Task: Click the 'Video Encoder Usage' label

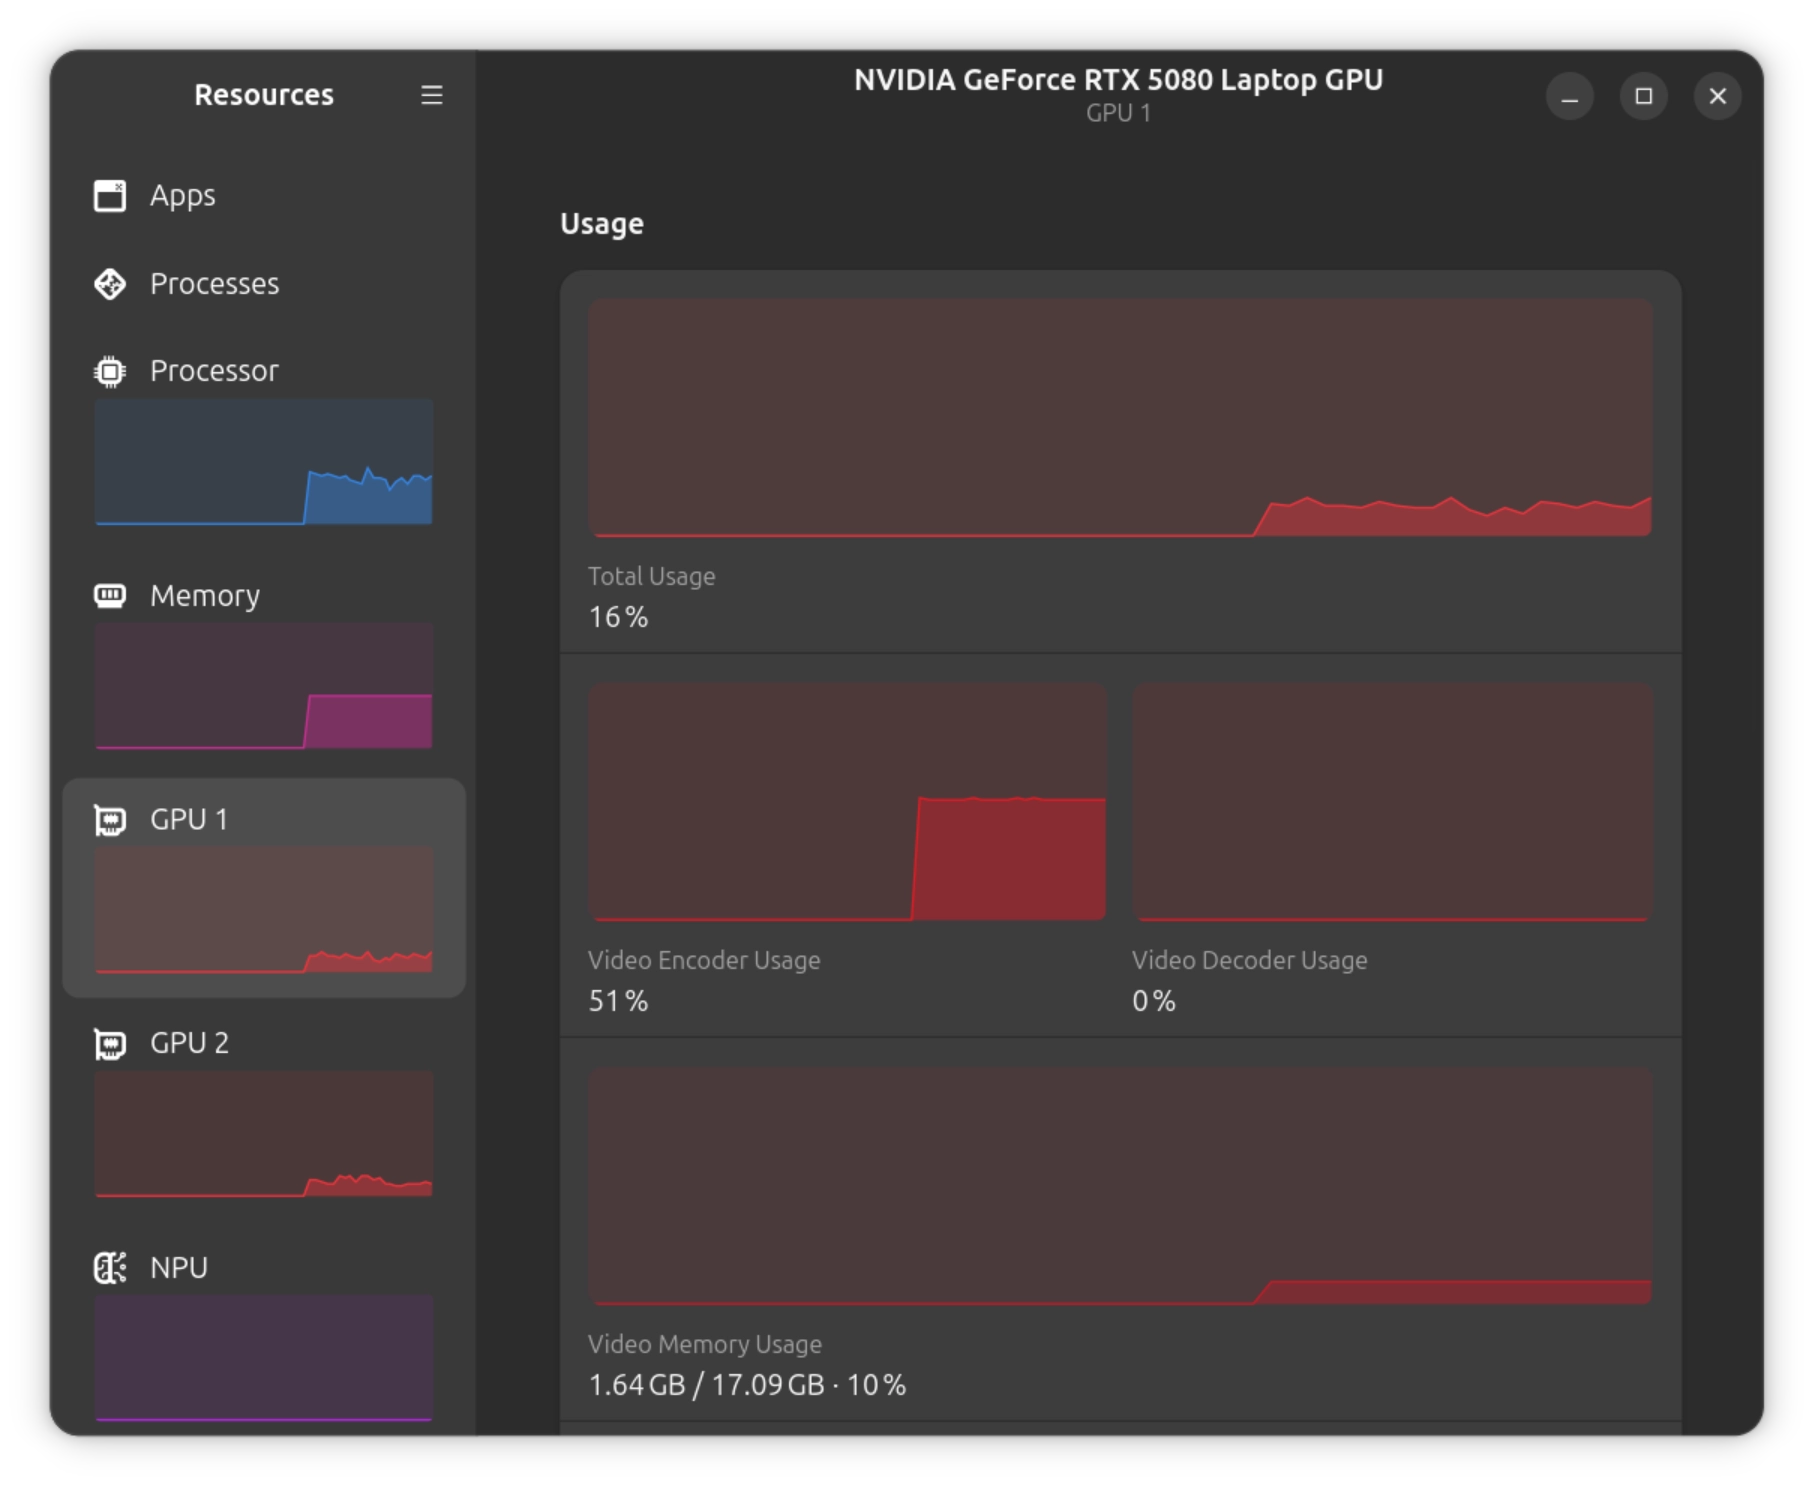Action: 704,961
